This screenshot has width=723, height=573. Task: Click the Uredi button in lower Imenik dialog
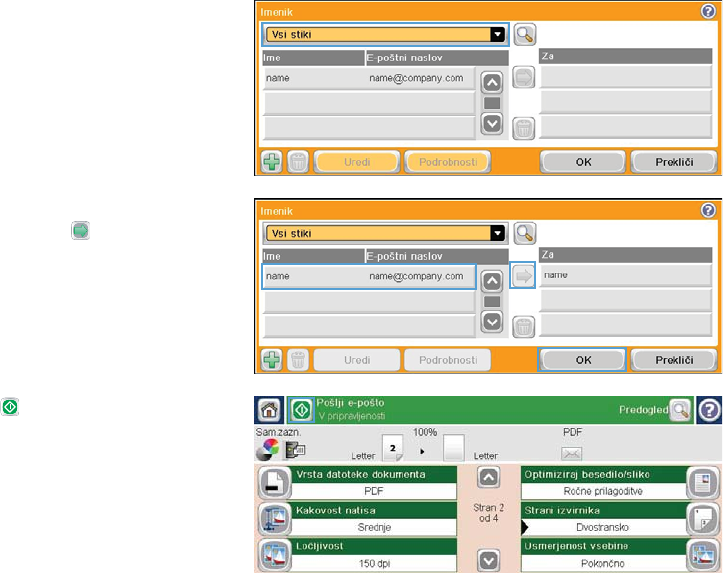(x=357, y=360)
